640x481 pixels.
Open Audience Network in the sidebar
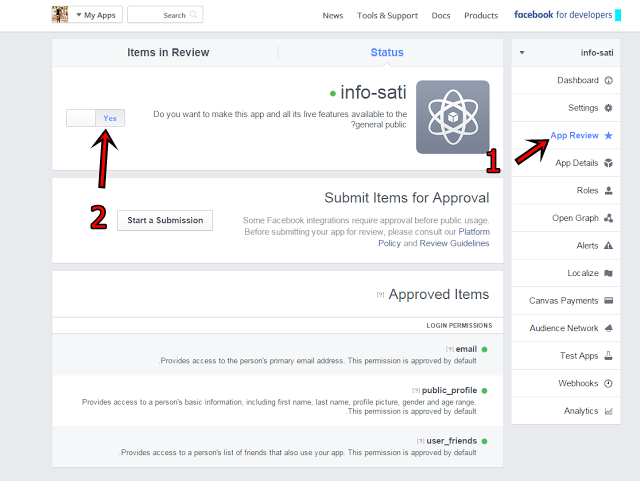pos(566,328)
